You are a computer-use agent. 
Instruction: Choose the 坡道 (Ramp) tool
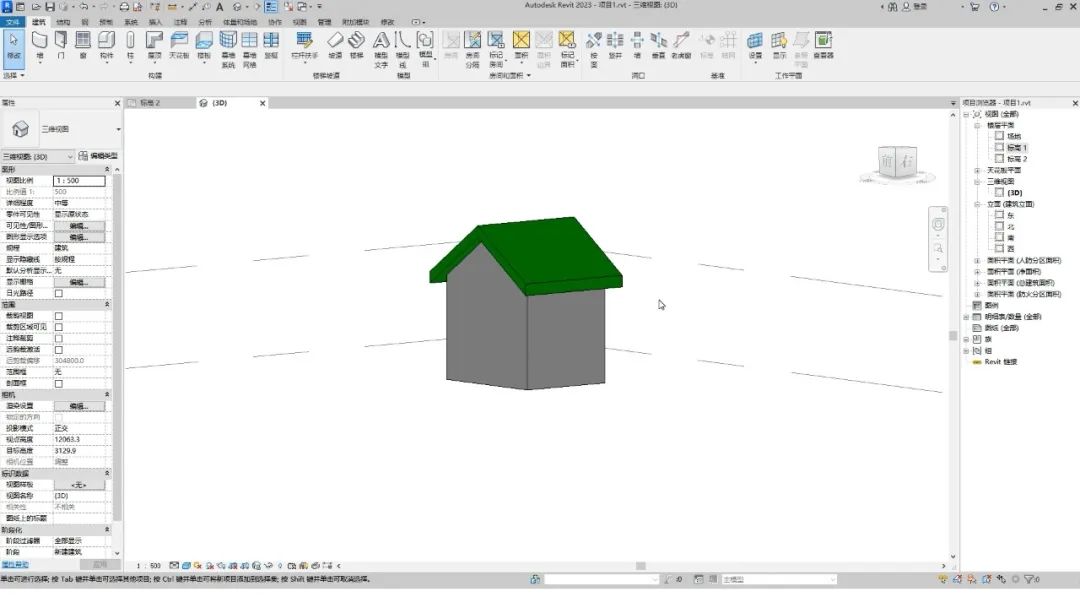pyautogui.click(x=335, y=45)
